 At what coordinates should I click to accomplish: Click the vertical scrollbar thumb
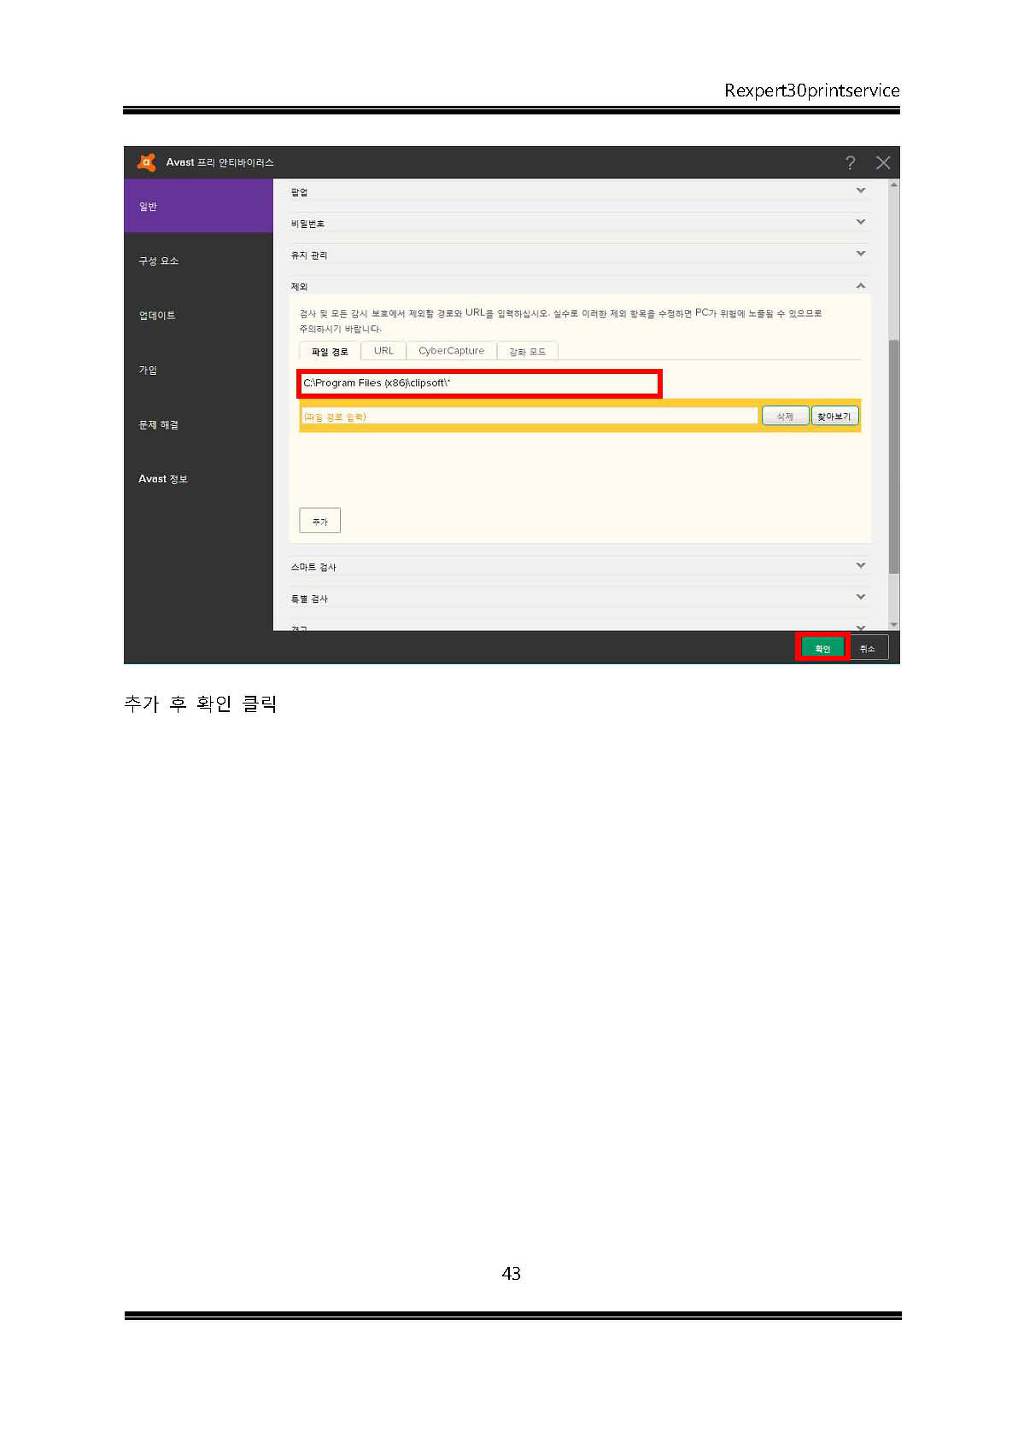(894, 456)
